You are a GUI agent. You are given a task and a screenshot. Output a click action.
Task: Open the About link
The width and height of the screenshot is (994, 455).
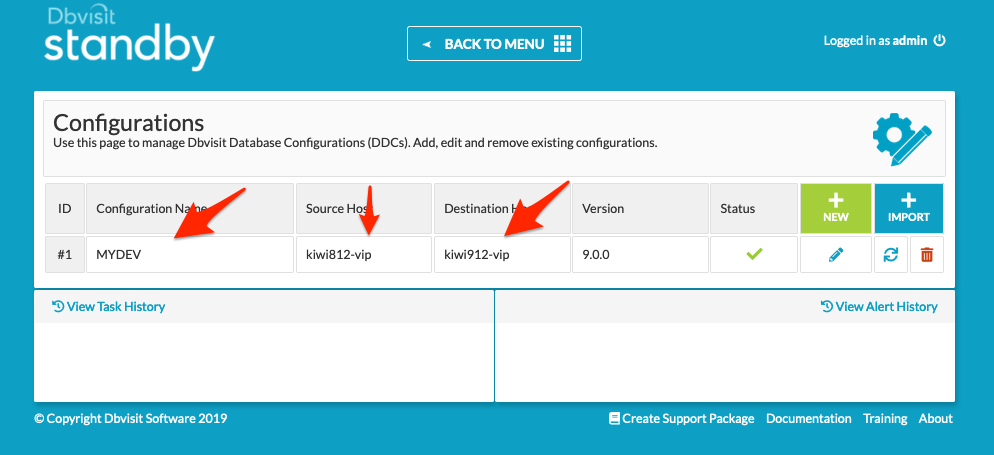point(936,418)
